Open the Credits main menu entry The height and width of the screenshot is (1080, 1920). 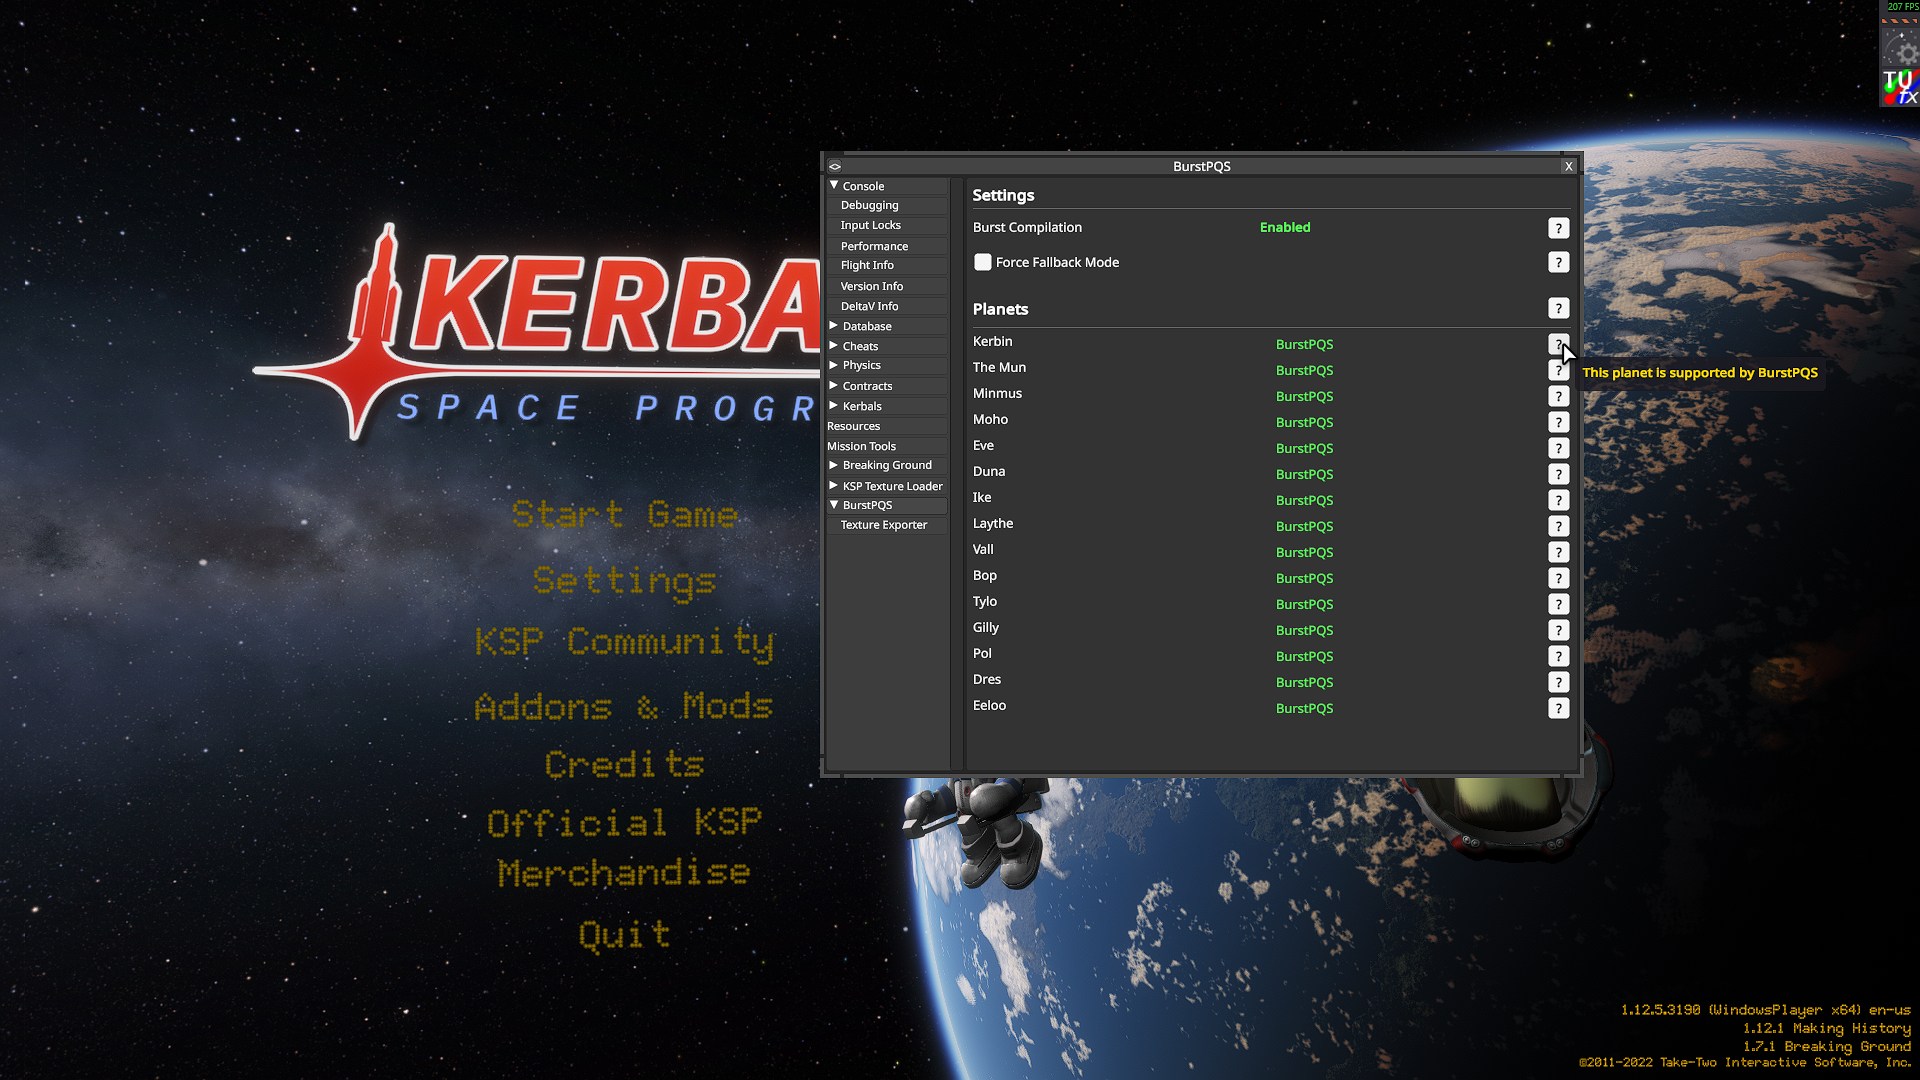coord(625,765)
